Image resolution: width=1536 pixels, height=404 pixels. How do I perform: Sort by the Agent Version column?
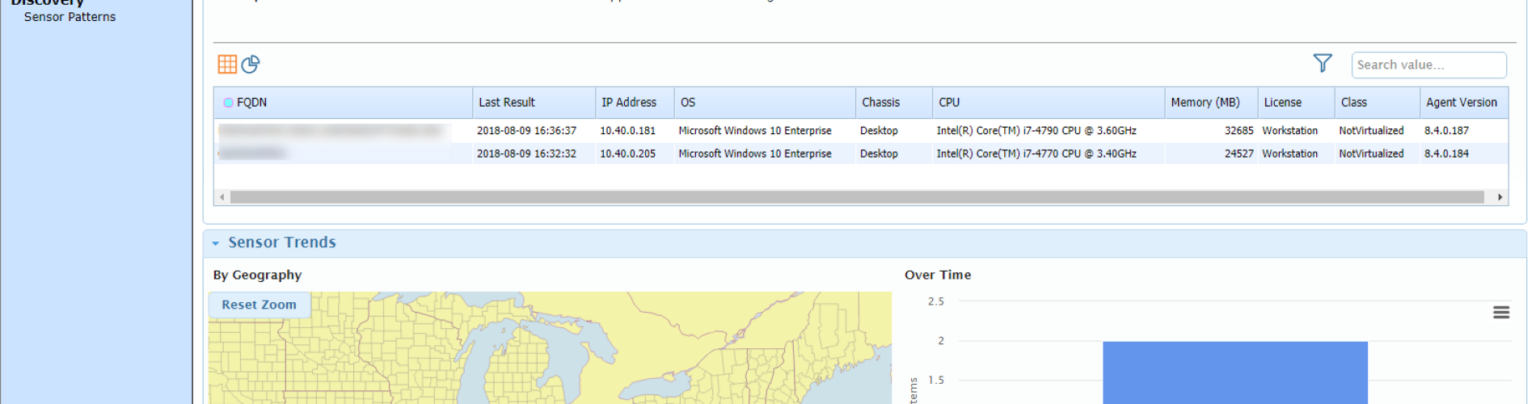[x=1460, y=102]
